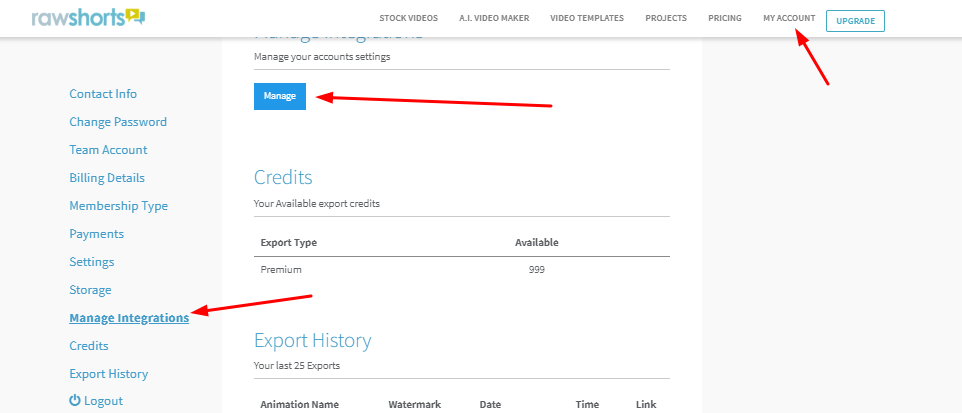Viewport: 962px width, 413px height.
Task: Open Contact Info in sidebar
Action: tap(103, 94)
